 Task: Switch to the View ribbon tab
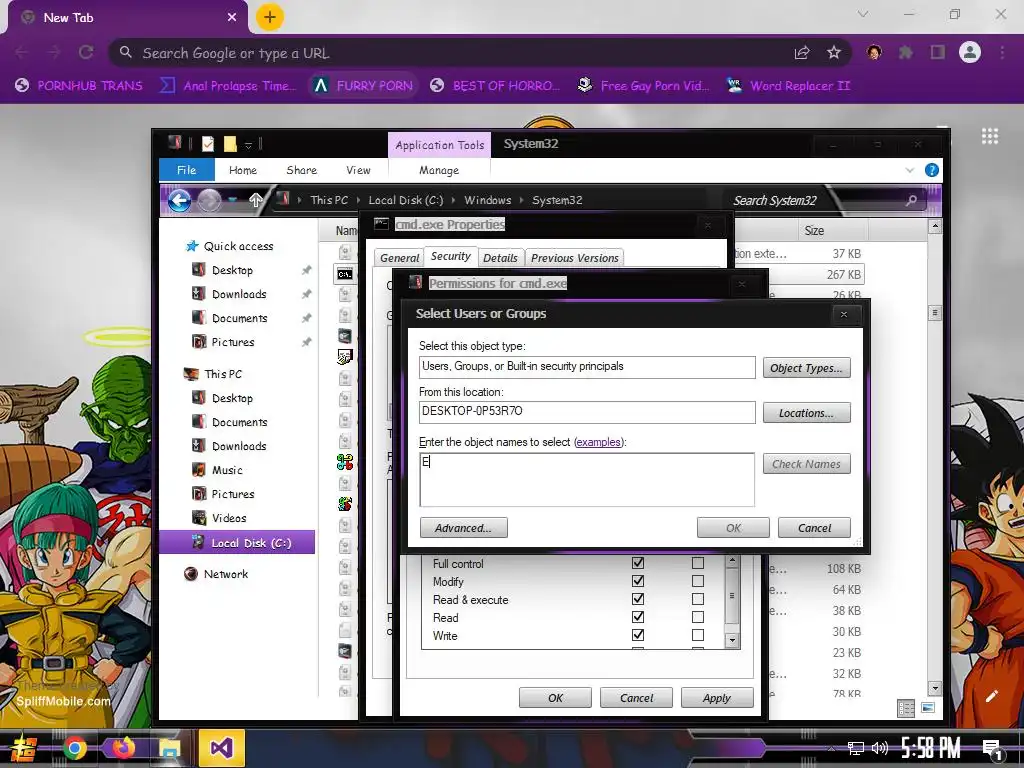(358, 170)
